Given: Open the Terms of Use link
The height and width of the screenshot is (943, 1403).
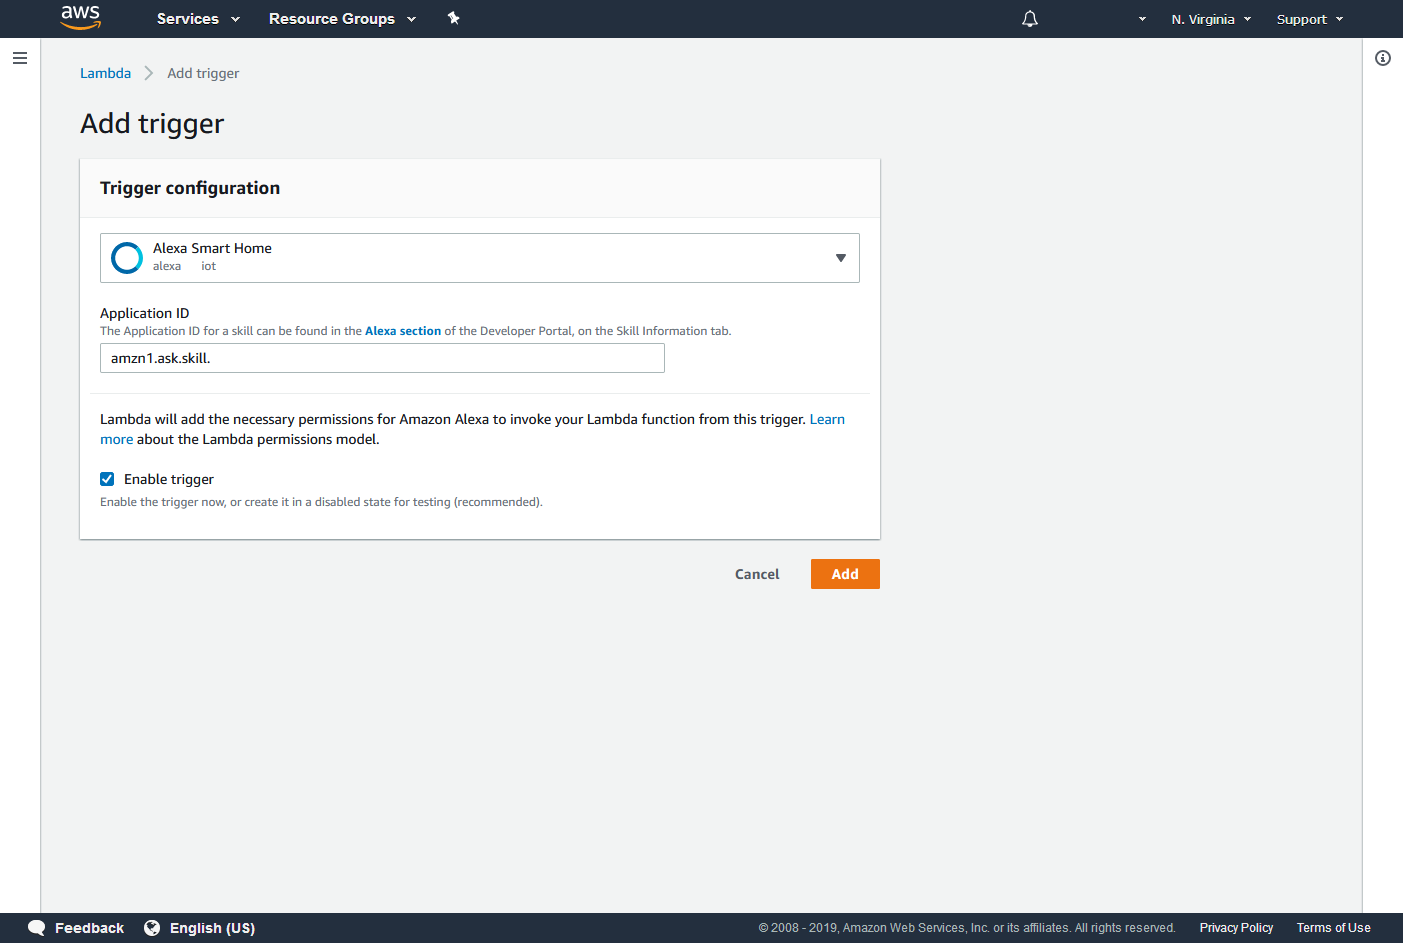Looking at the screenshot, I should pos(1333,928).
